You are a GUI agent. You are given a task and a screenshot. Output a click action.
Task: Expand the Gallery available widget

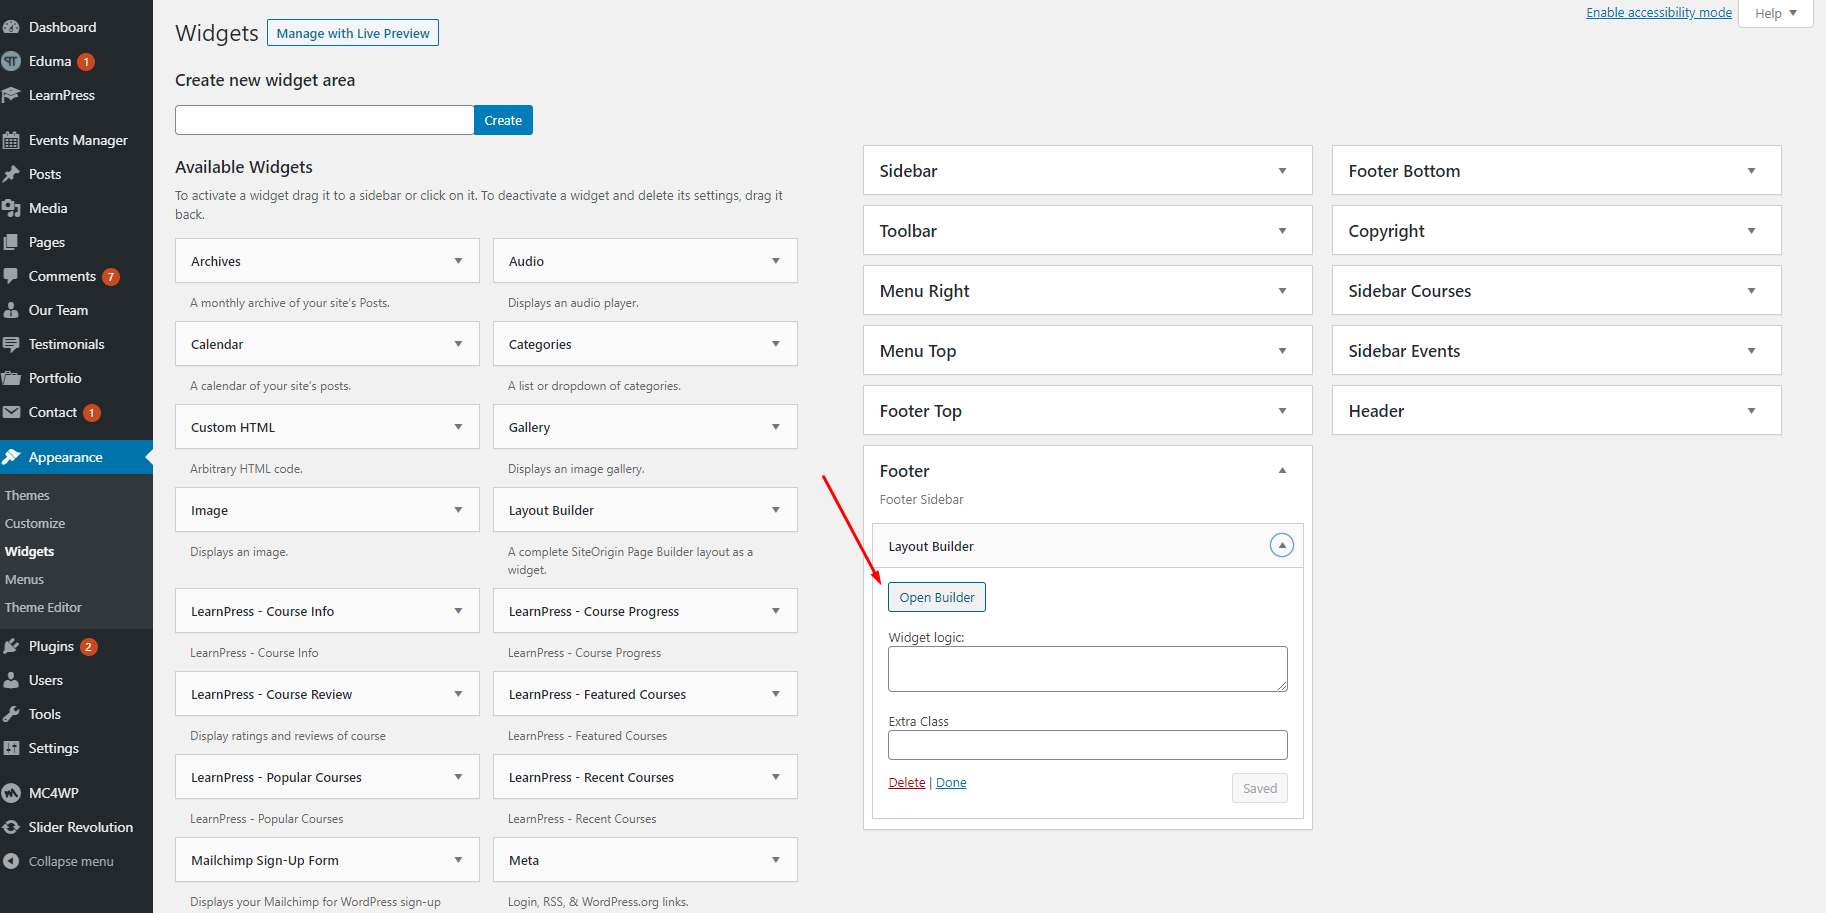coord(775,427)
